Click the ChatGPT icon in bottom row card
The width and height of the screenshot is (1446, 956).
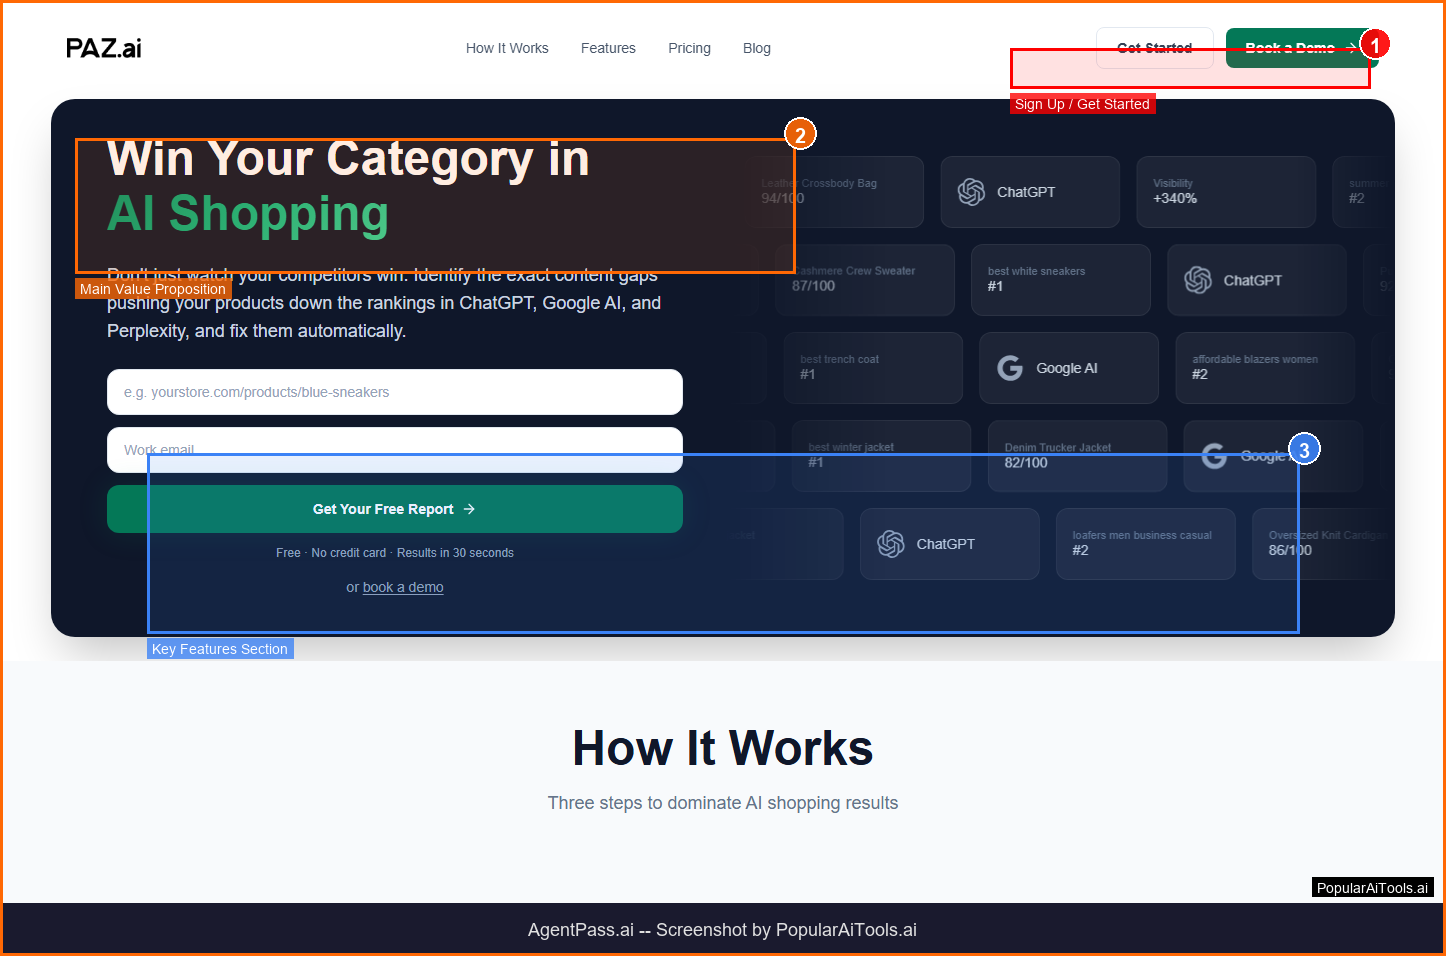[x=891, y=544]
